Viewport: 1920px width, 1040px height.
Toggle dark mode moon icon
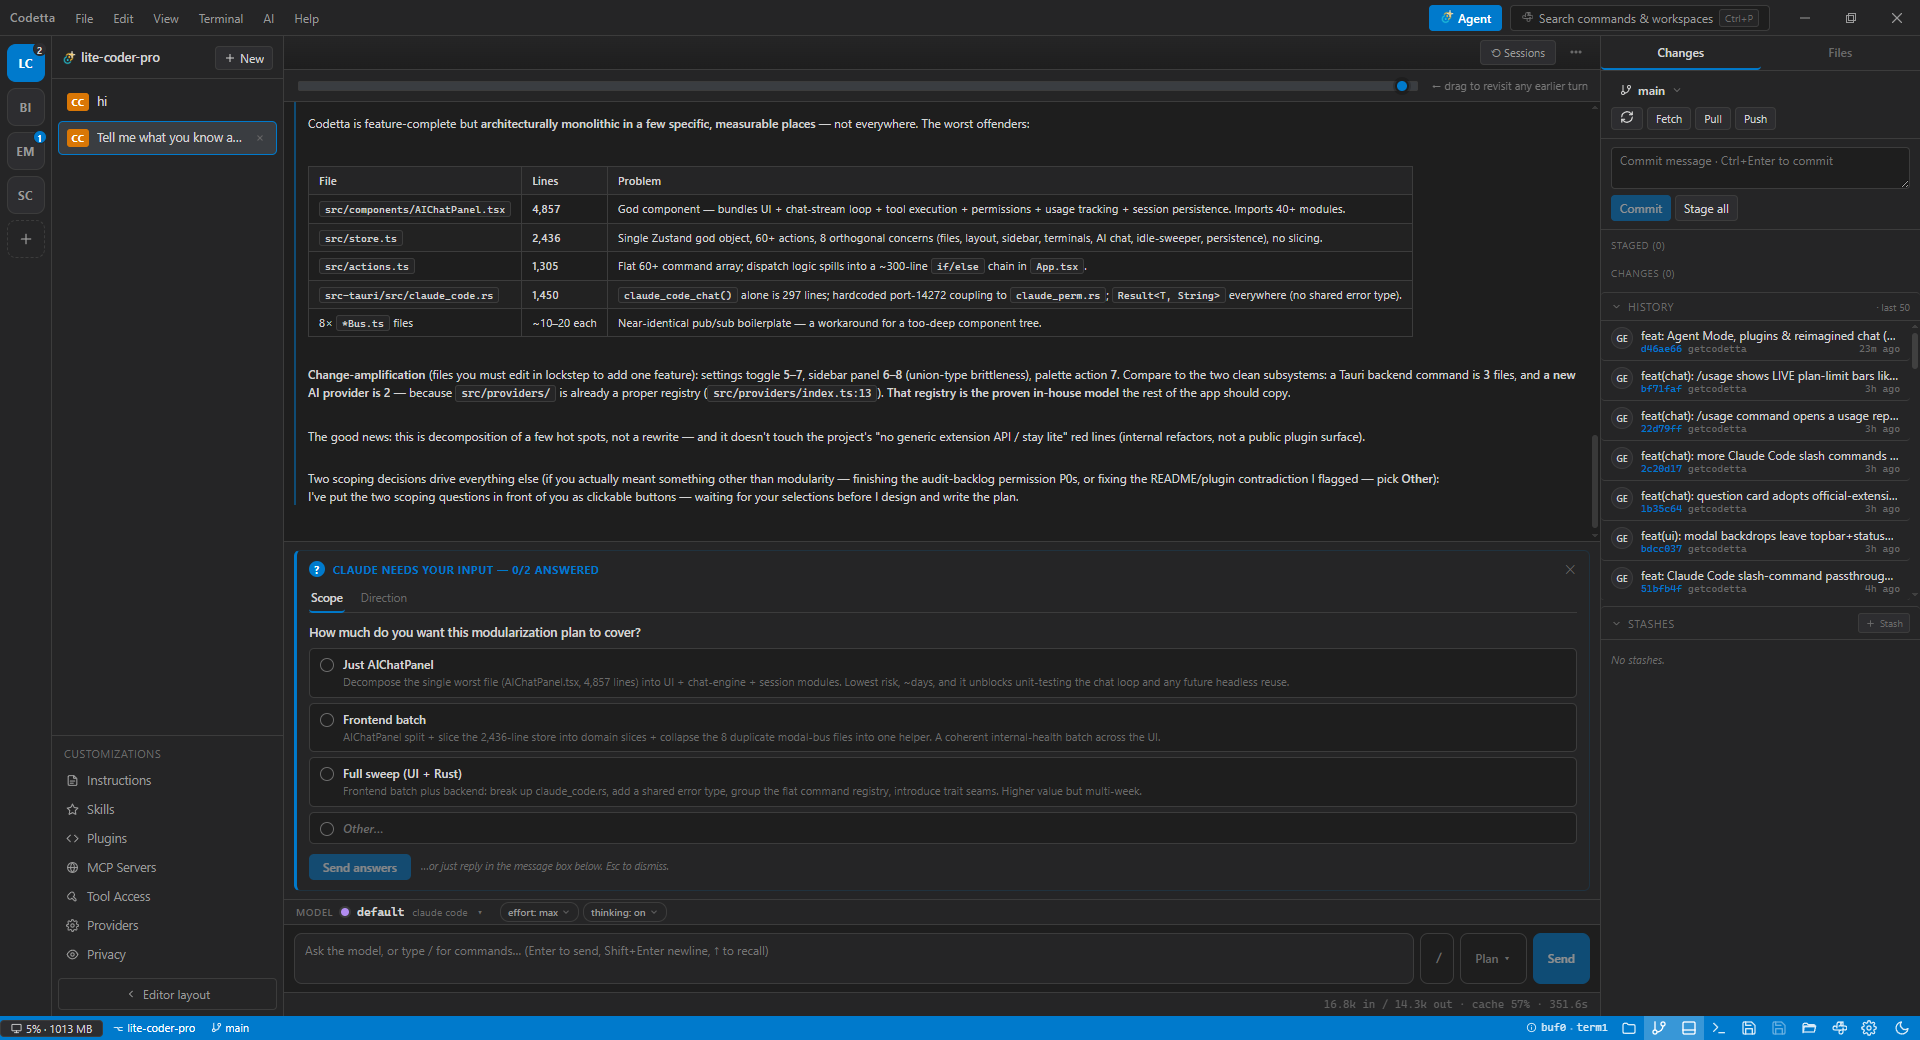tap(1901, 1028)
